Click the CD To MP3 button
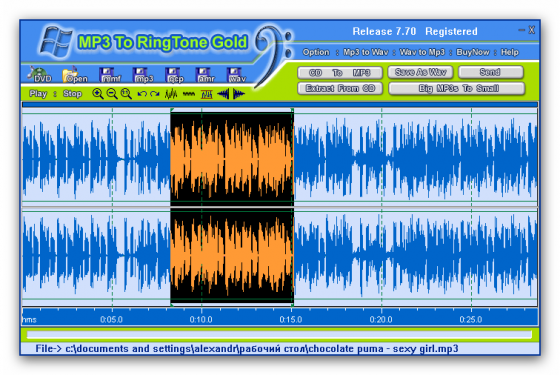 [340, 73]
